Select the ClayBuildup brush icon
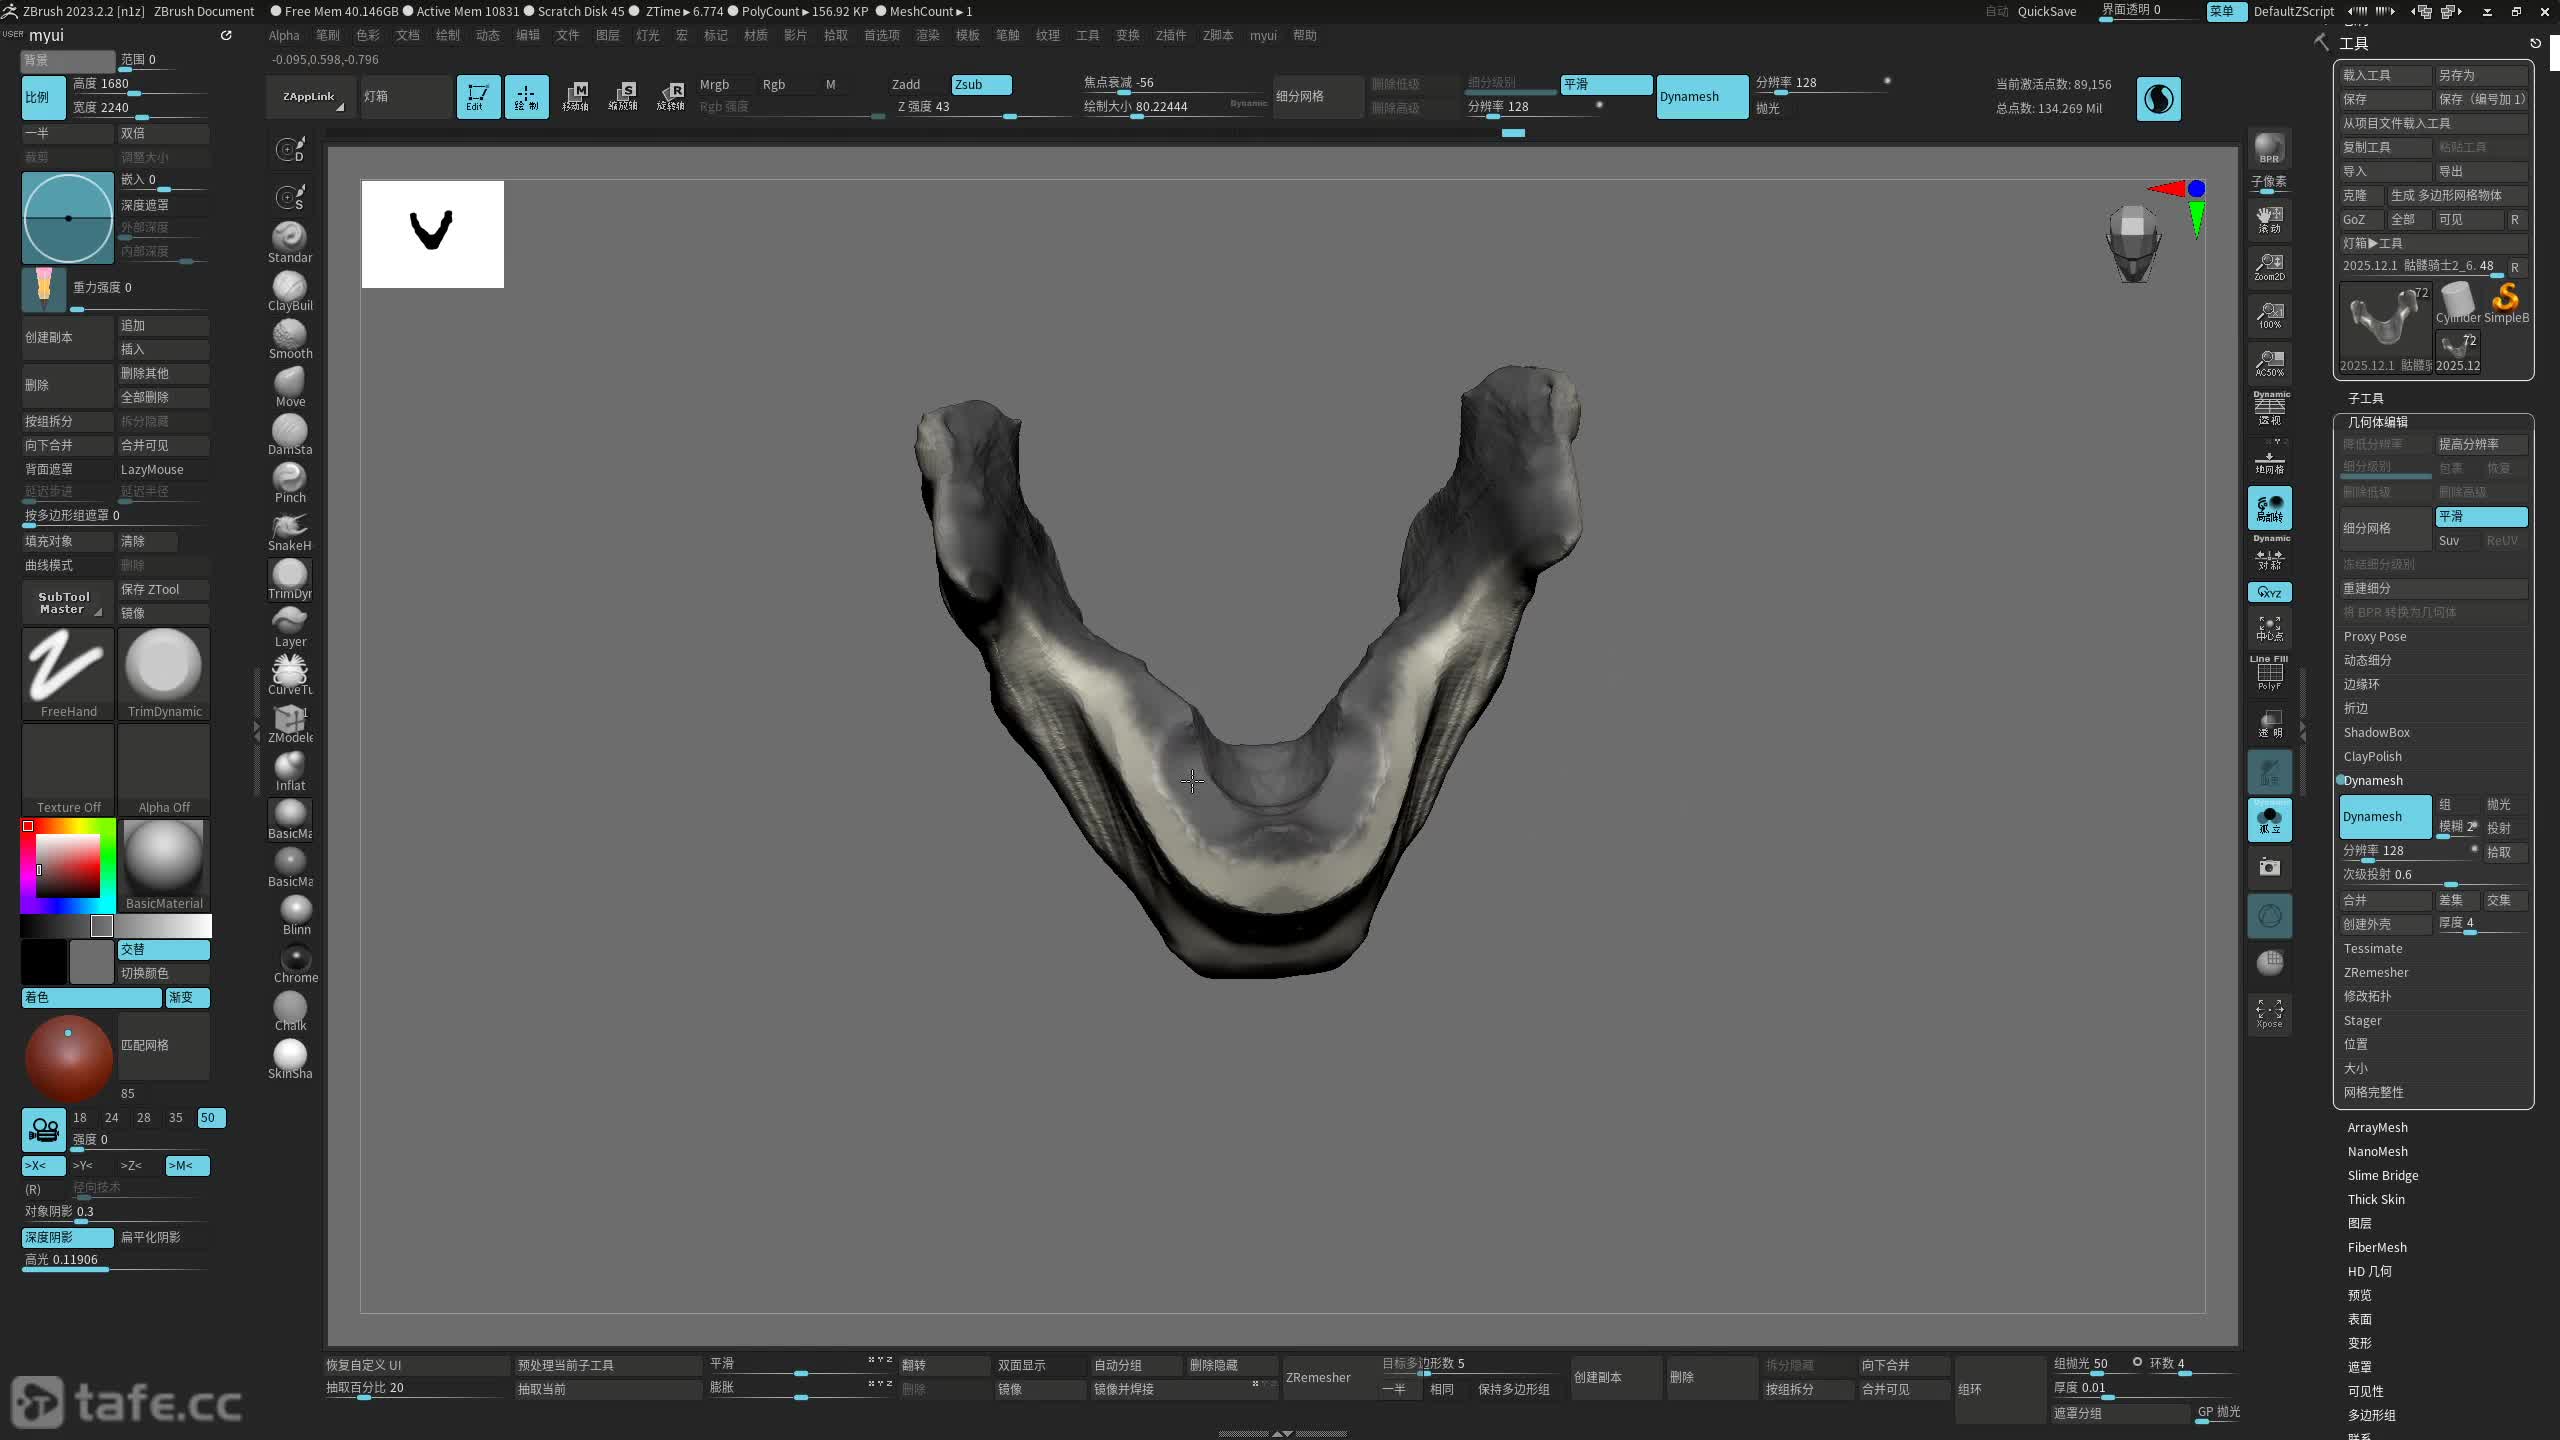The width and height of the screenshot is (2560, 1440). coord(290,287)
